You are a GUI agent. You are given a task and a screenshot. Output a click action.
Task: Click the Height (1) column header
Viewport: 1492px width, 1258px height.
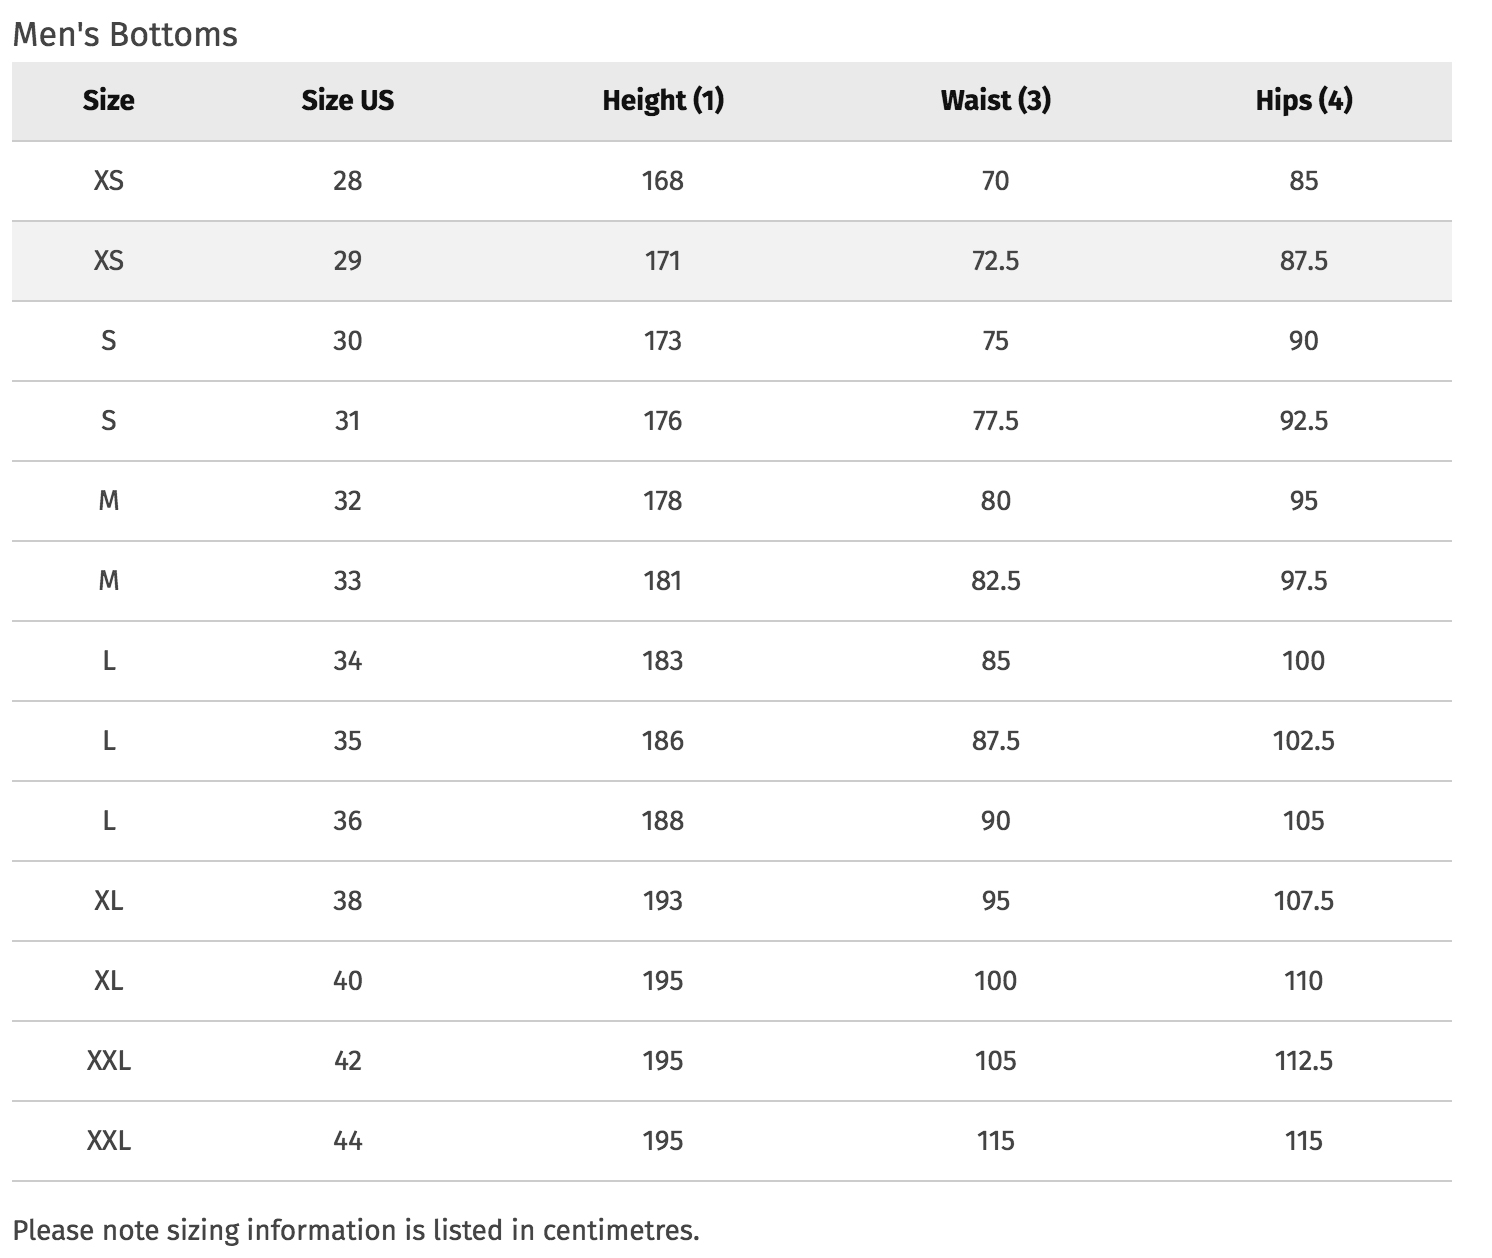click(663, 100)
